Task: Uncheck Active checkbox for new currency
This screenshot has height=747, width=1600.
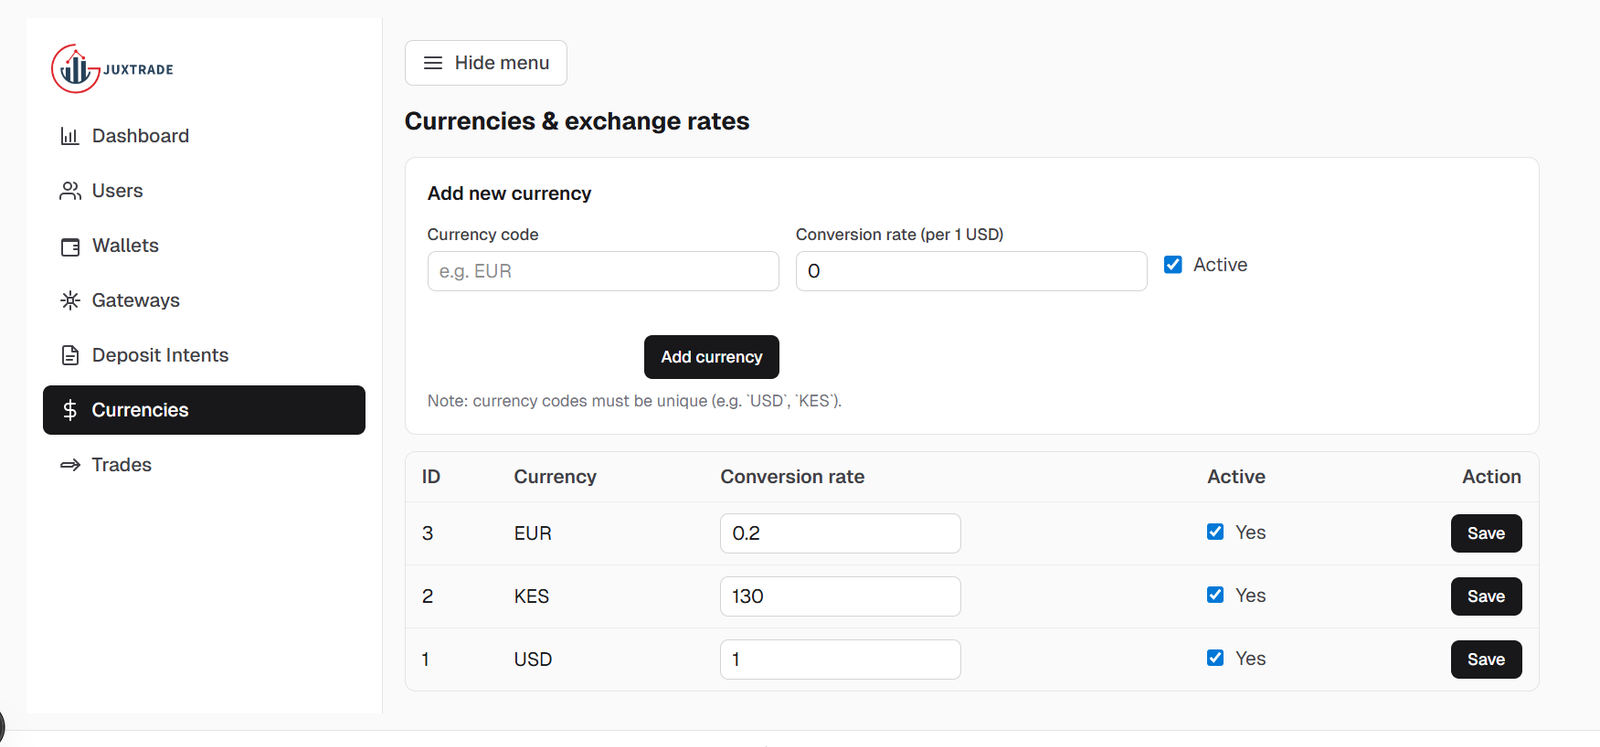Action: [1173, 265]
